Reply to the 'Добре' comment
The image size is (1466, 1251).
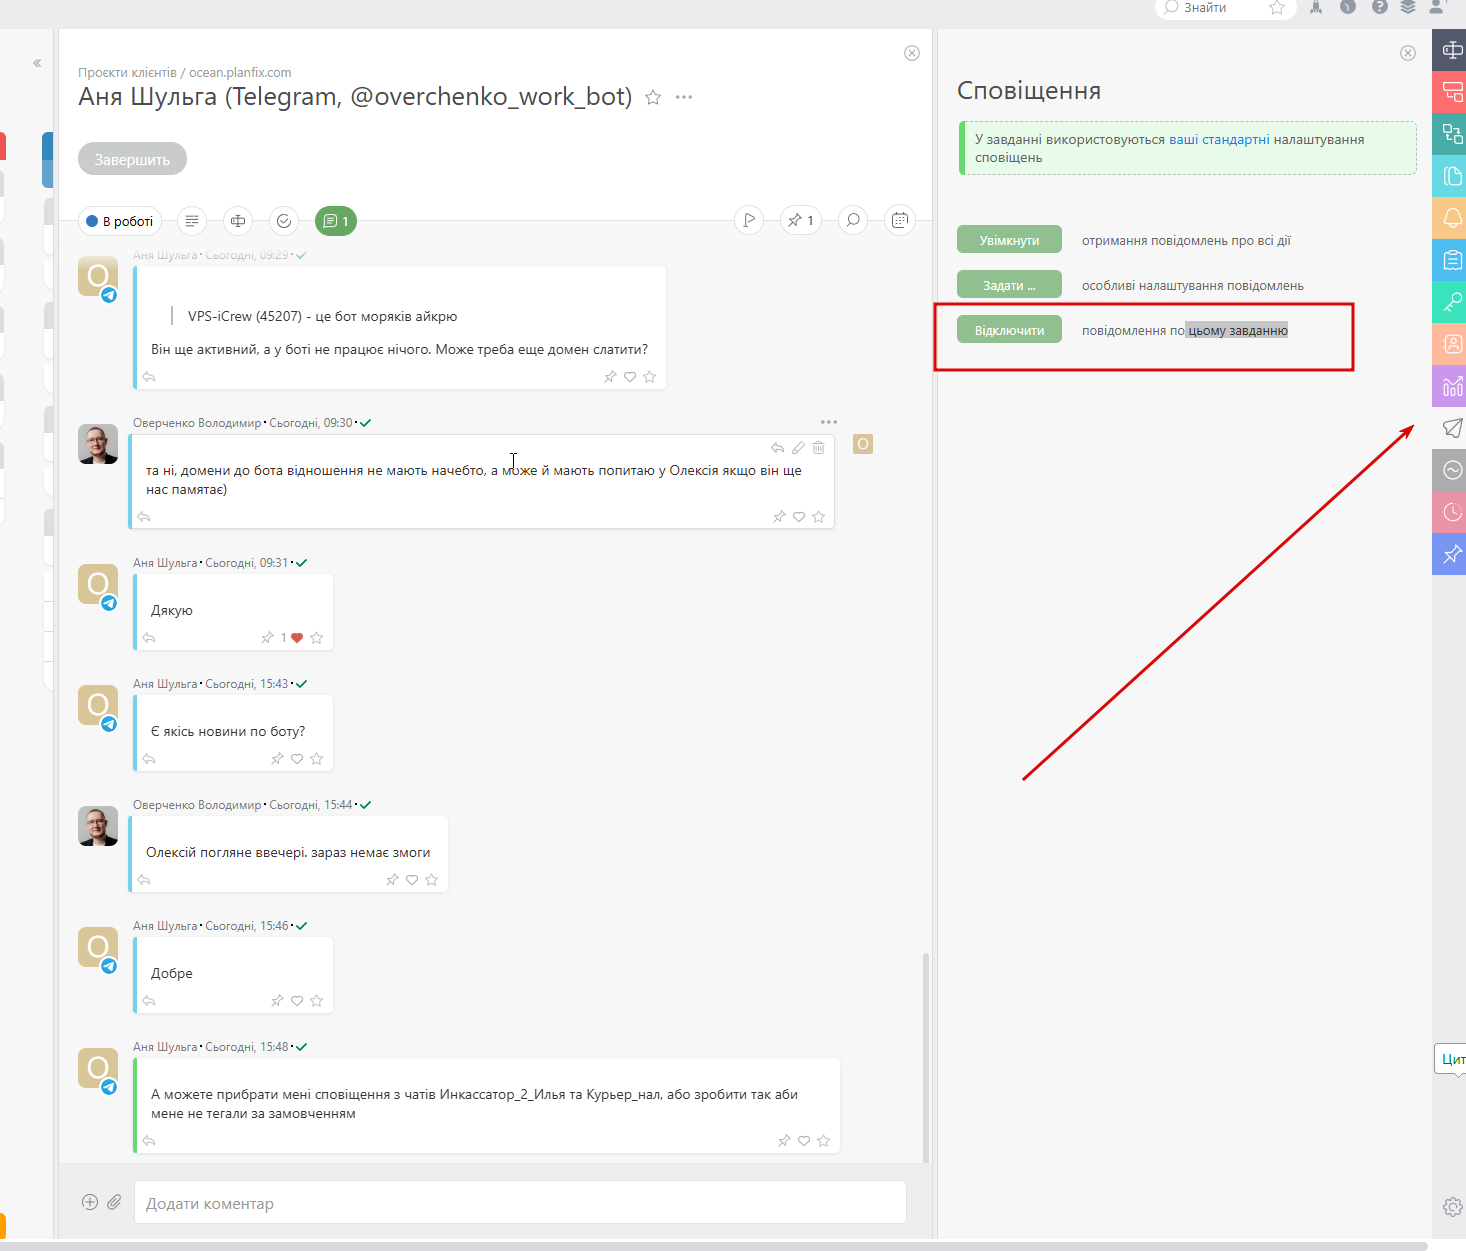tap(149, 1001)
